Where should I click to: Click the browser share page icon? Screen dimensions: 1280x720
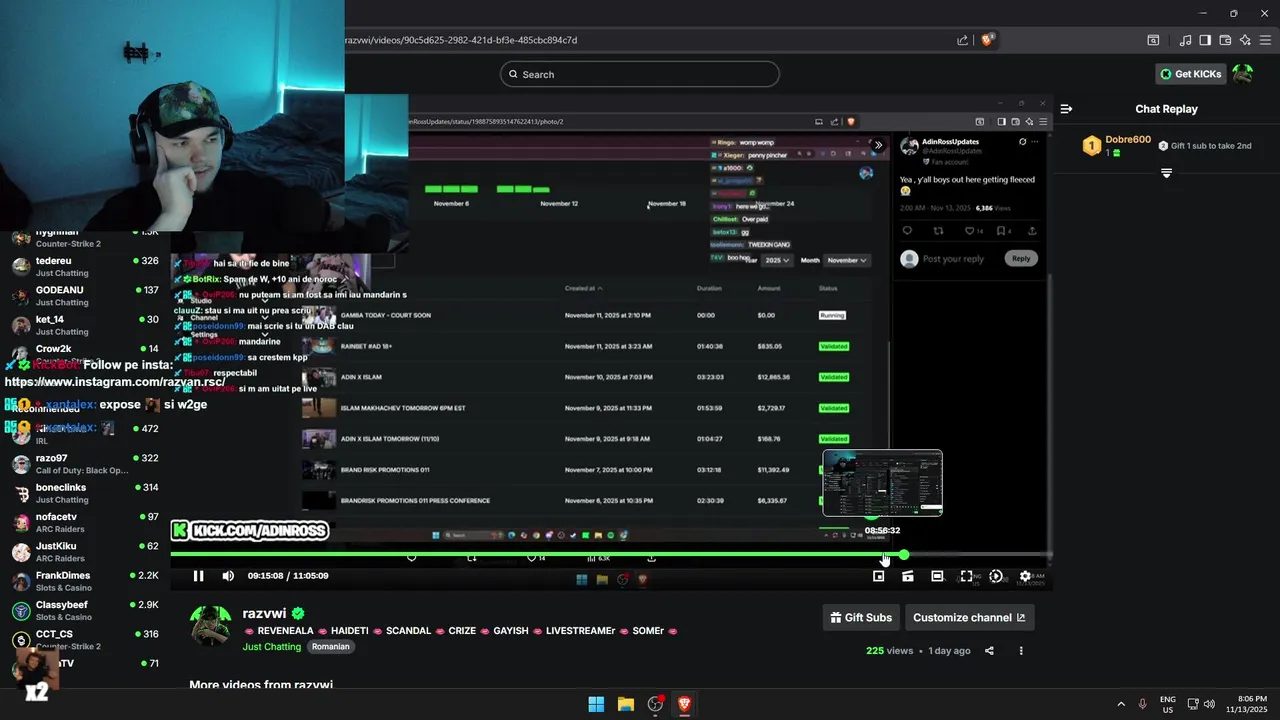pos(962,40)
